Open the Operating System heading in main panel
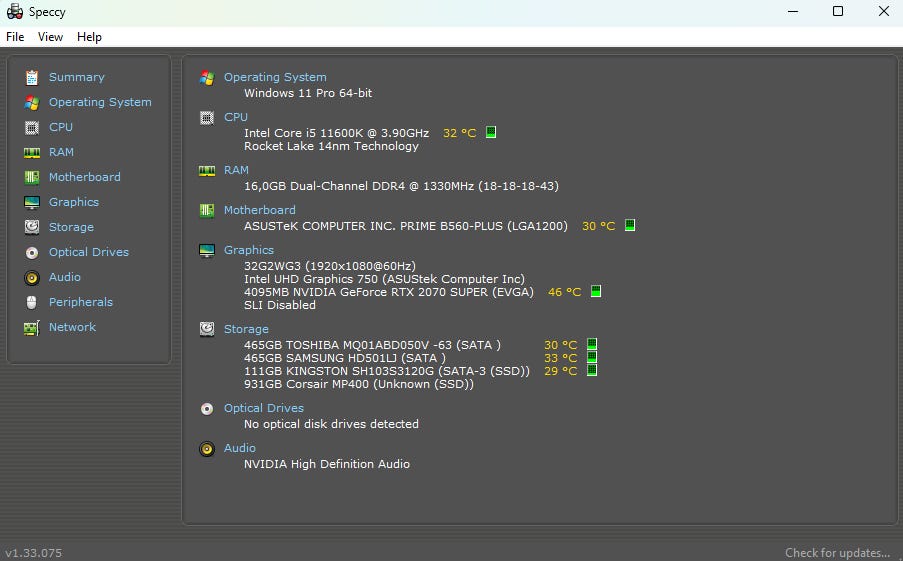Screen dimensions: 903x561 pyautogui.click(x=275, y=77)
